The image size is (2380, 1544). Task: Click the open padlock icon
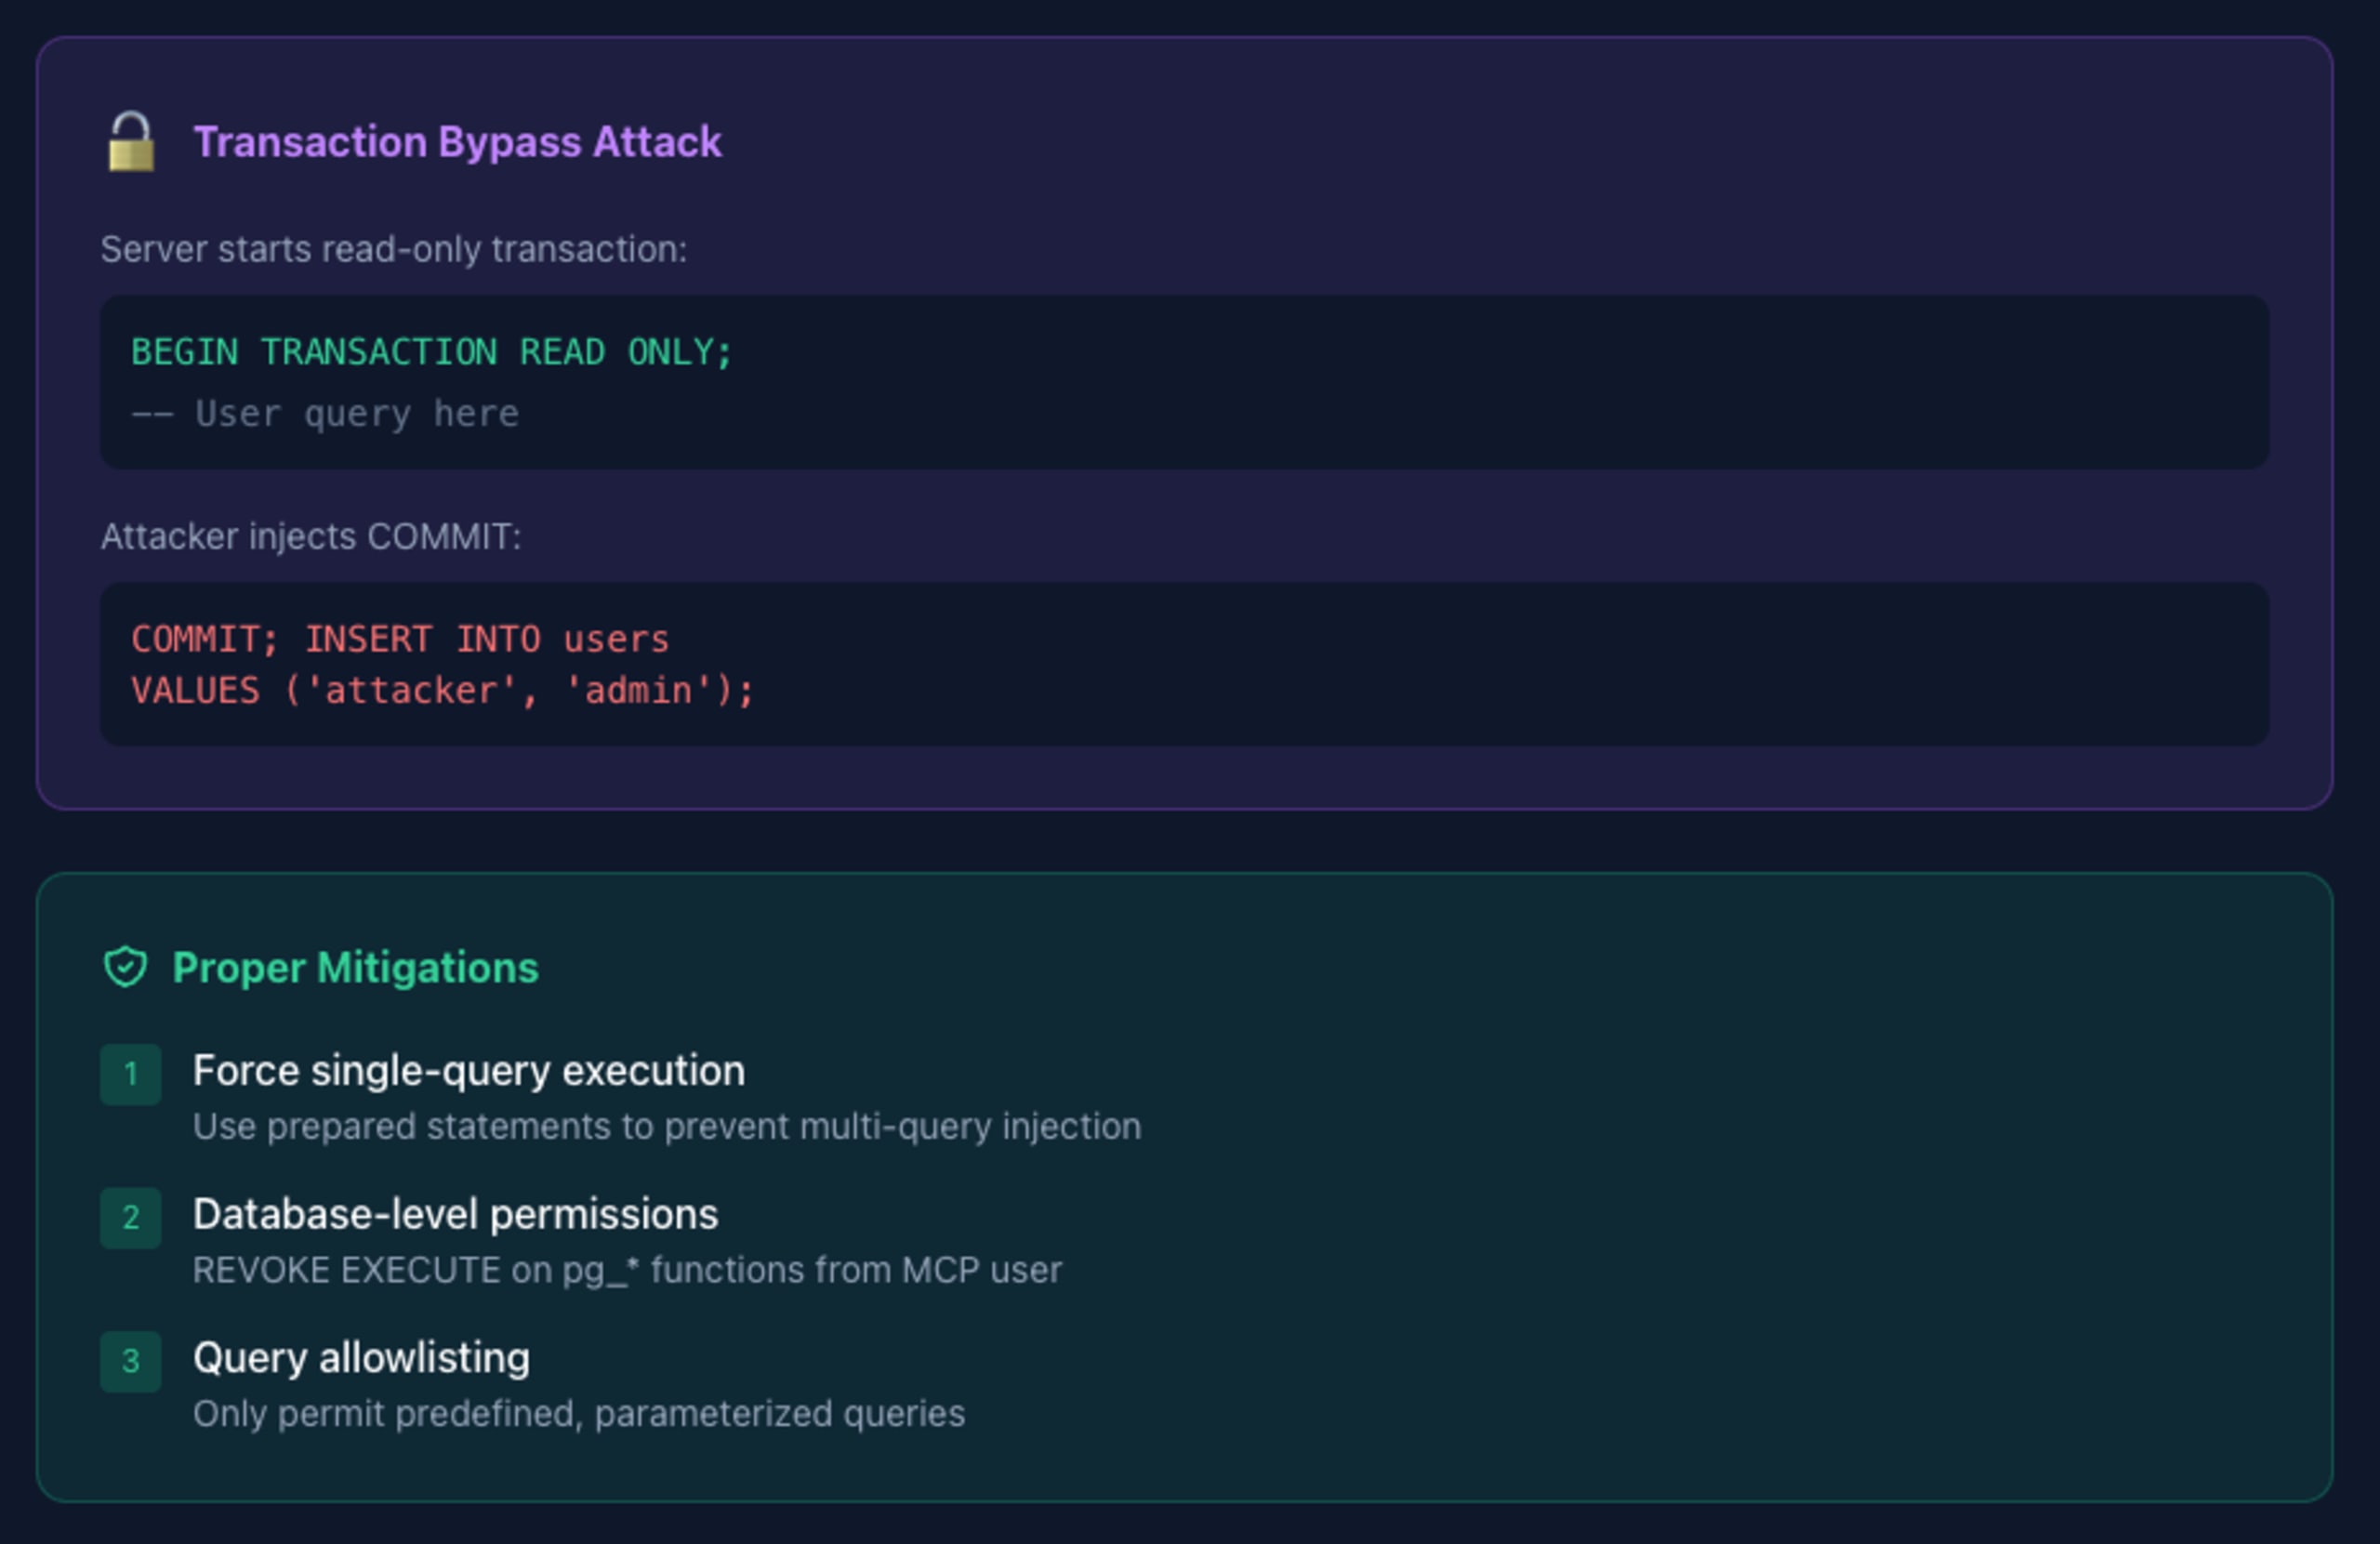click(131, 142)
